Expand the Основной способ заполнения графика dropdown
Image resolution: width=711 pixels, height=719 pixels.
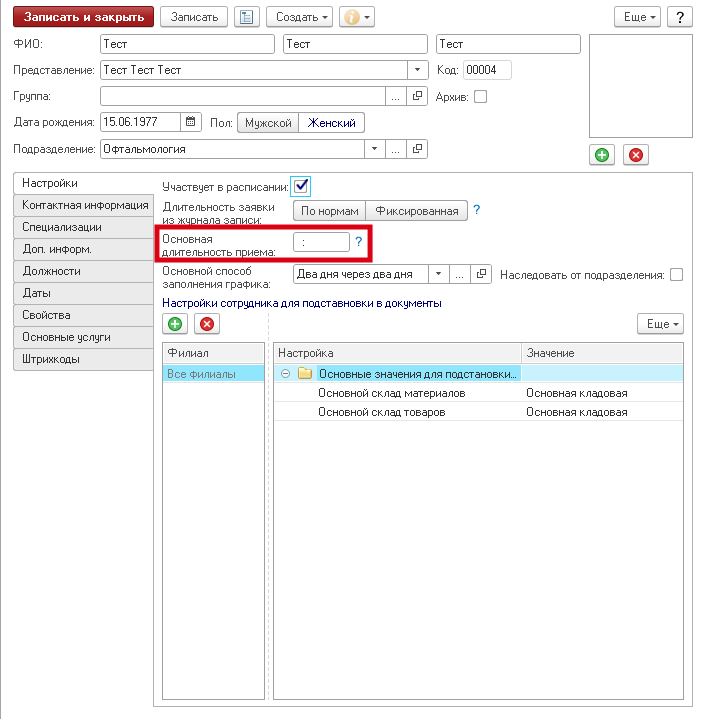click(437, 274)
